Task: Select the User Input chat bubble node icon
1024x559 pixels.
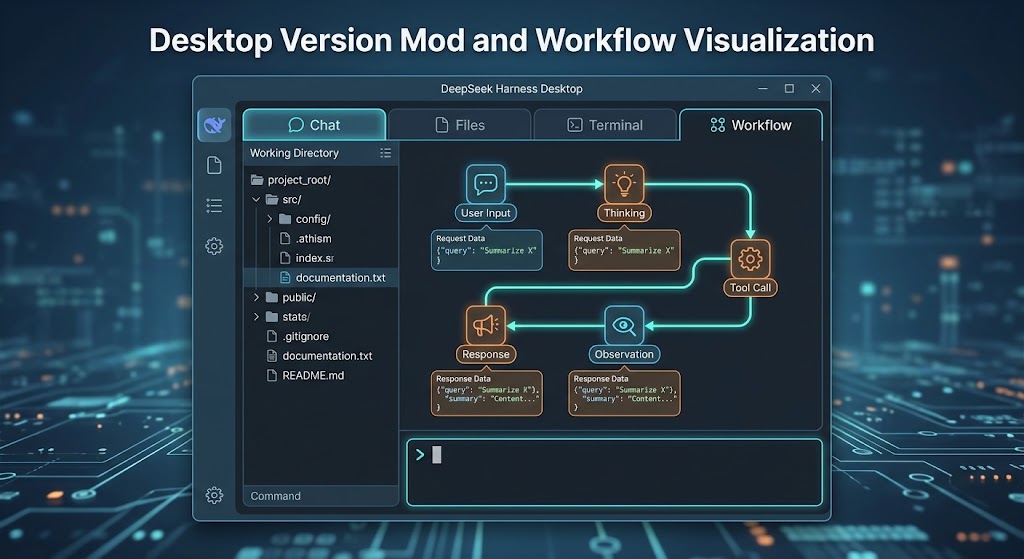Action: click(485, 184)
